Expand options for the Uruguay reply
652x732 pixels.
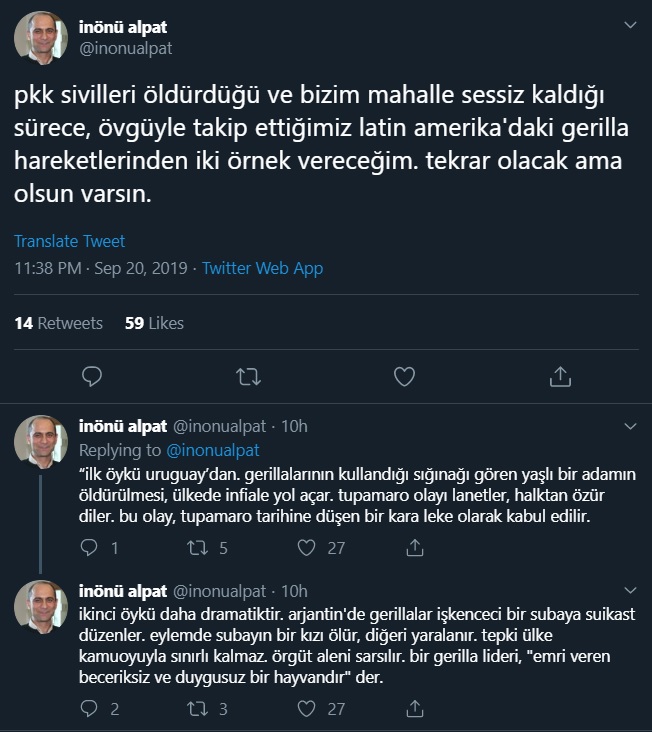[x=630, y=426]
